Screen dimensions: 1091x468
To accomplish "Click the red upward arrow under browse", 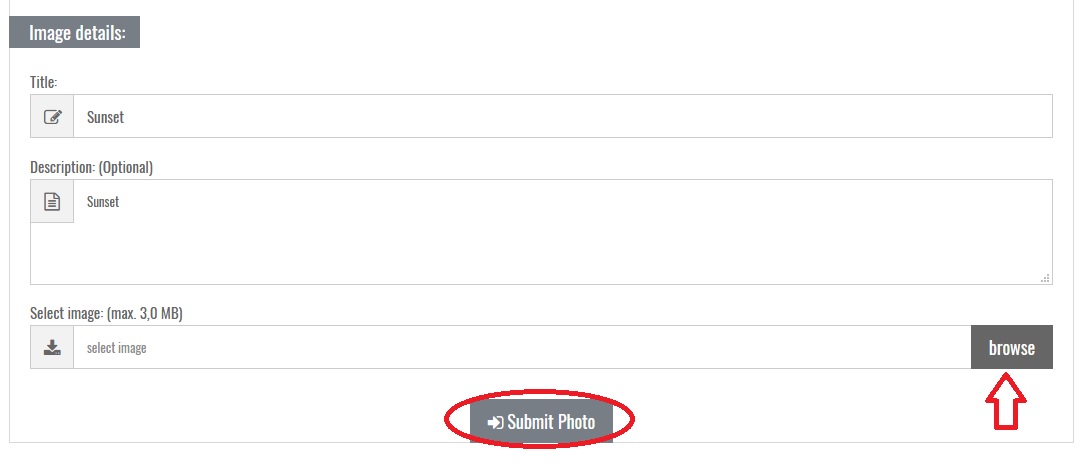I will [x=1007, y=400].
